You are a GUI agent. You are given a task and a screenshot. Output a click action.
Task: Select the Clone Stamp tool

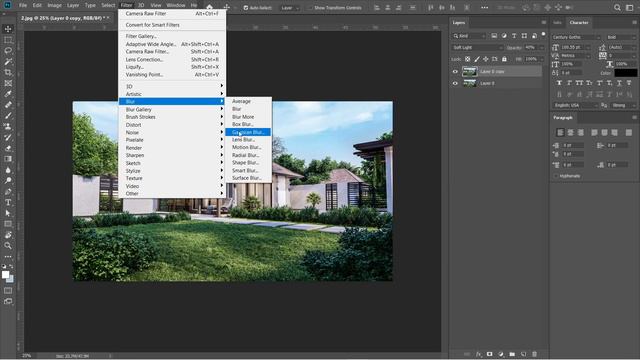pyautogui.click(x=8, y=127)
